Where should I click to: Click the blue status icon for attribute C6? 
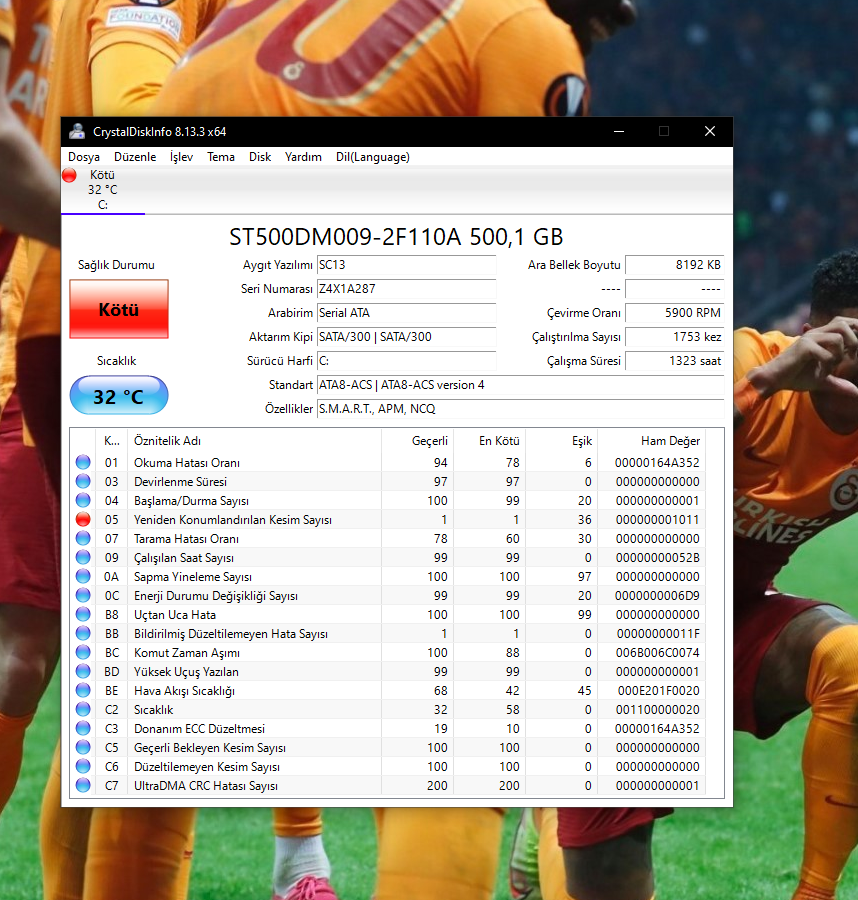[83, 766]
